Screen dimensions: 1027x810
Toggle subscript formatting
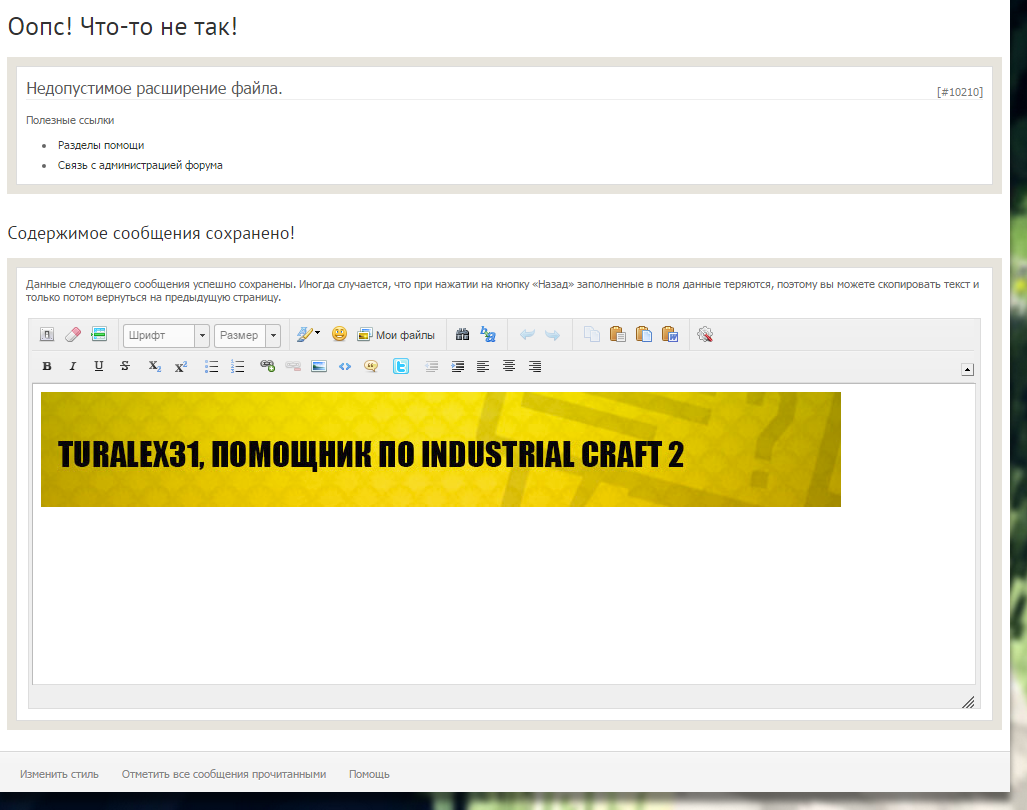tap(155, 366)
